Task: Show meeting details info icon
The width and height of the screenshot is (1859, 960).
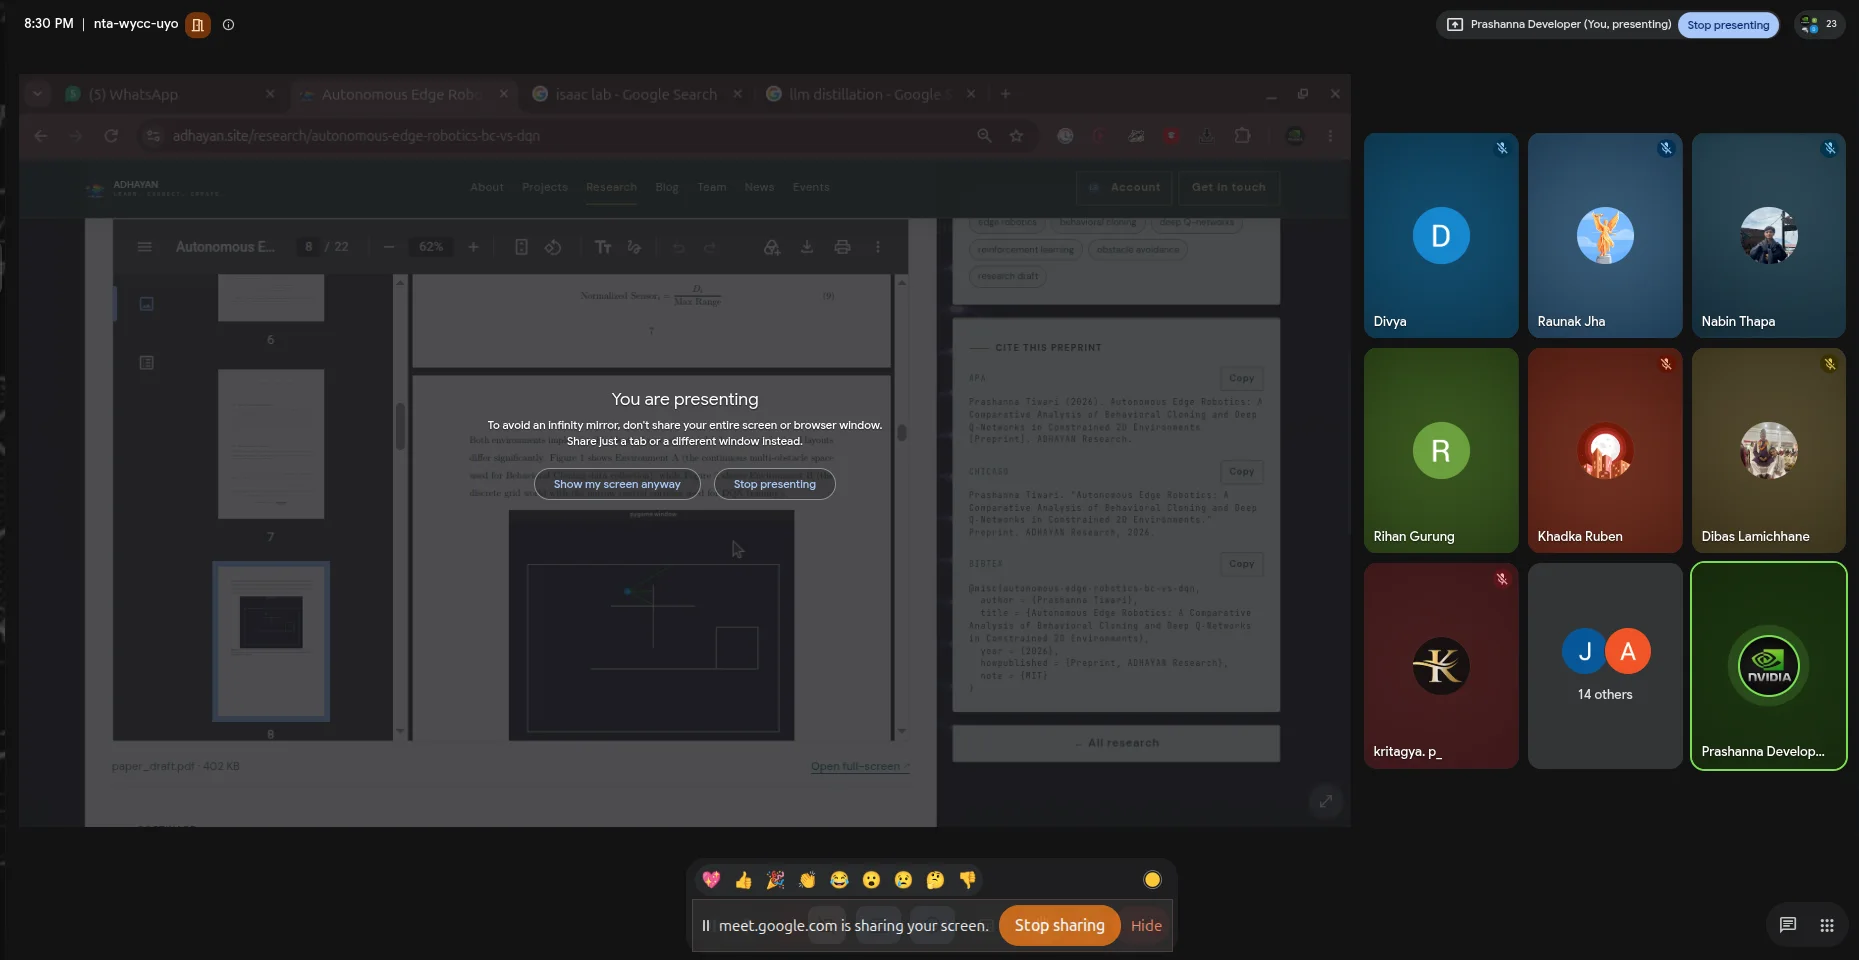Action: click(x=228, y=25)
